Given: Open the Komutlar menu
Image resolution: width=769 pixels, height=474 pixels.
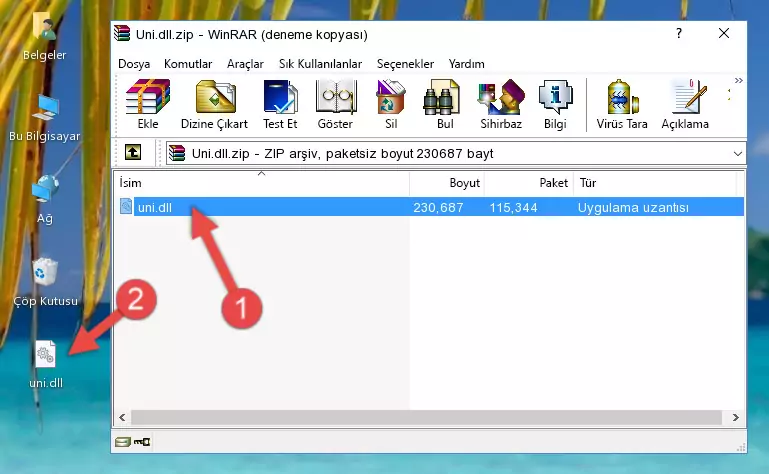Looking at the screenshot, I should [x=188, y=64].
